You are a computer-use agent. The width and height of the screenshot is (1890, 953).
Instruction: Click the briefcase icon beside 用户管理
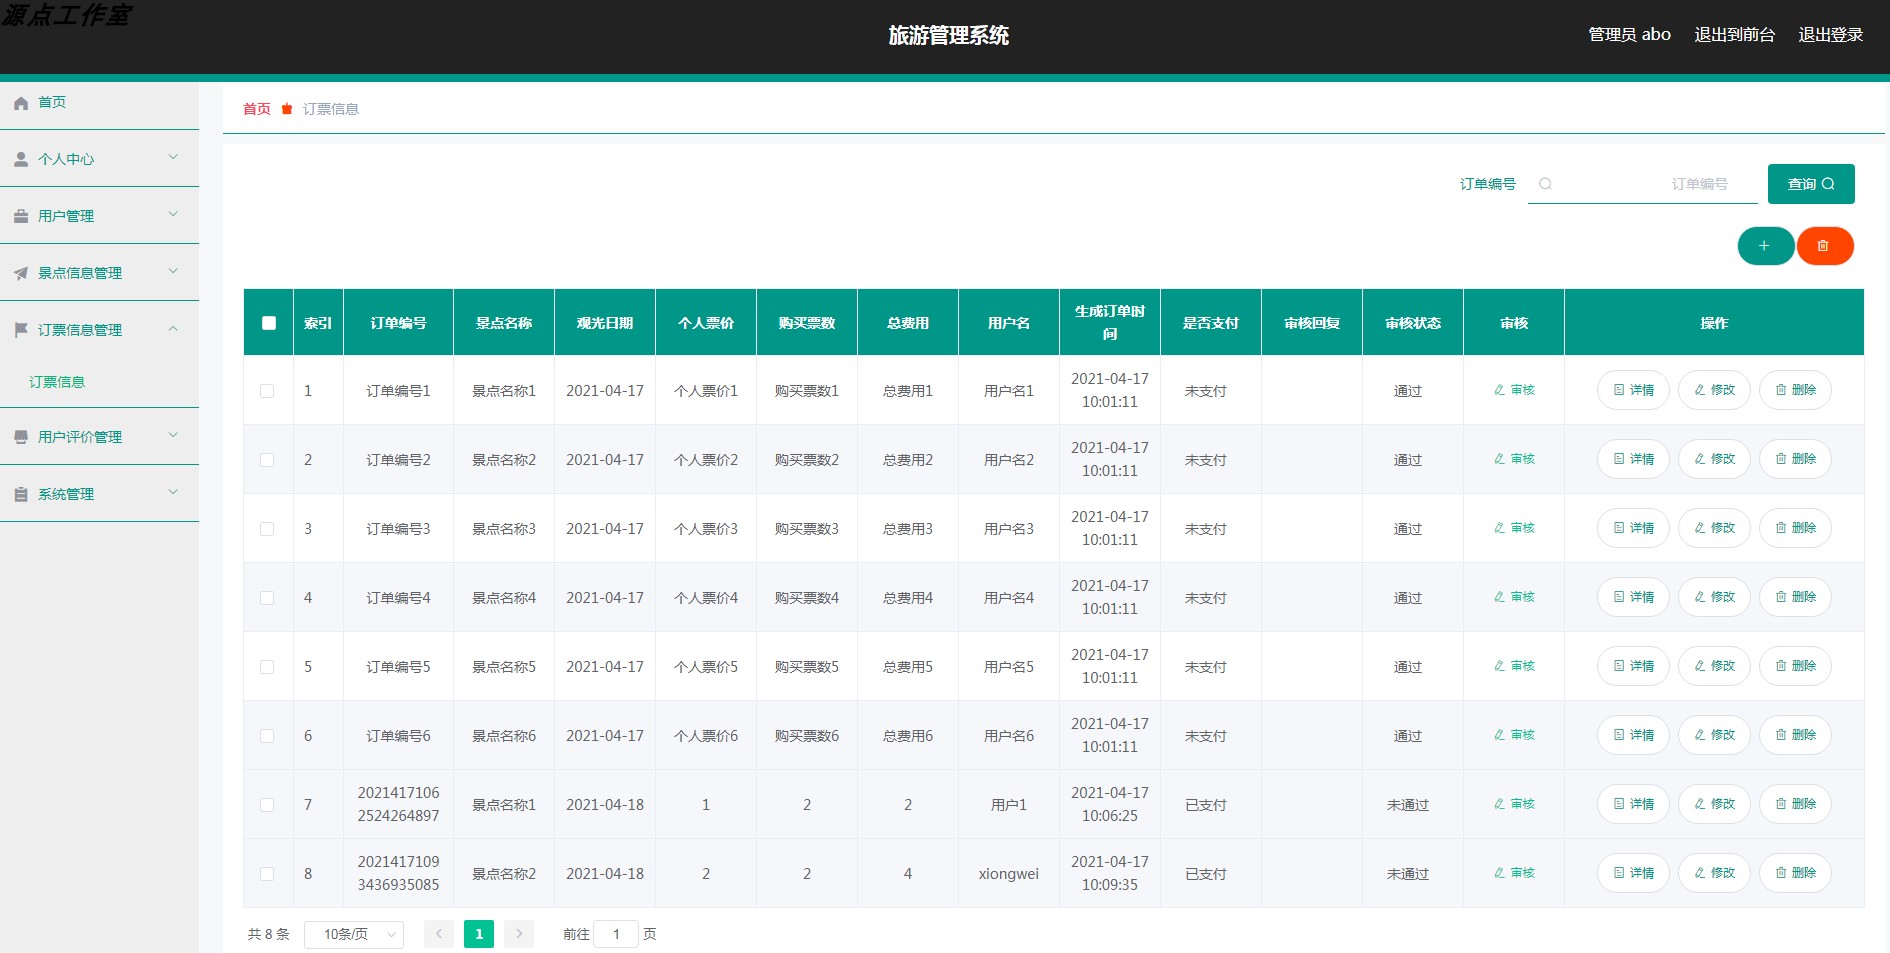point(20,215)
